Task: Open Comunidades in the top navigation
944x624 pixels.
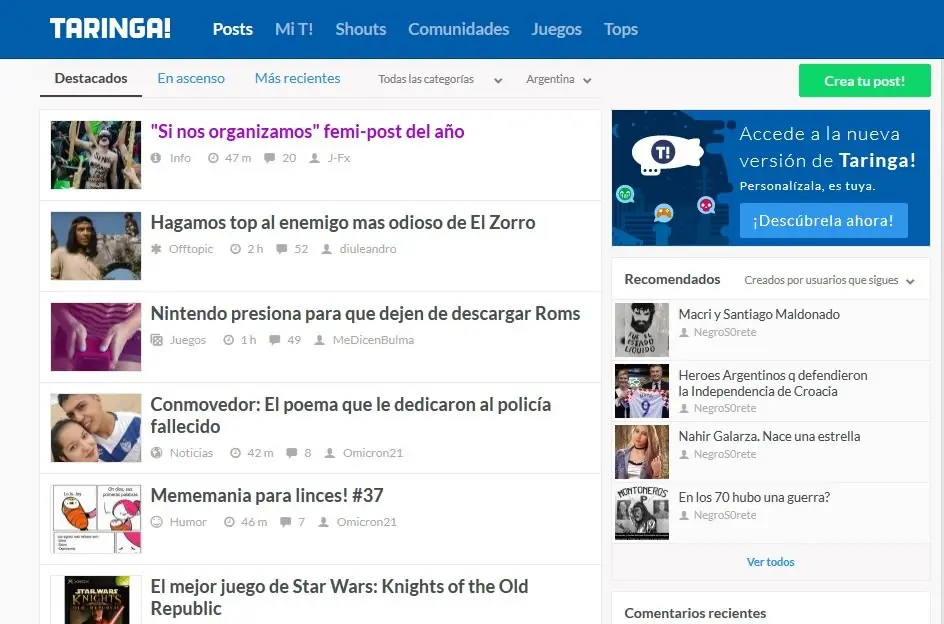Action: pos(459,29)
